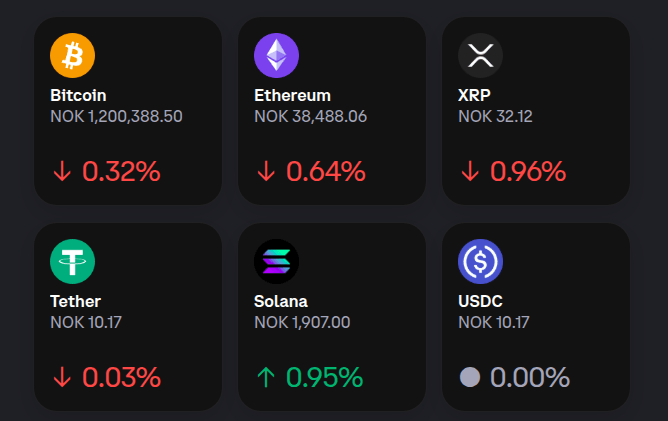
Task: Click Tether's 0.03% change value
Action: pos(121,377)
